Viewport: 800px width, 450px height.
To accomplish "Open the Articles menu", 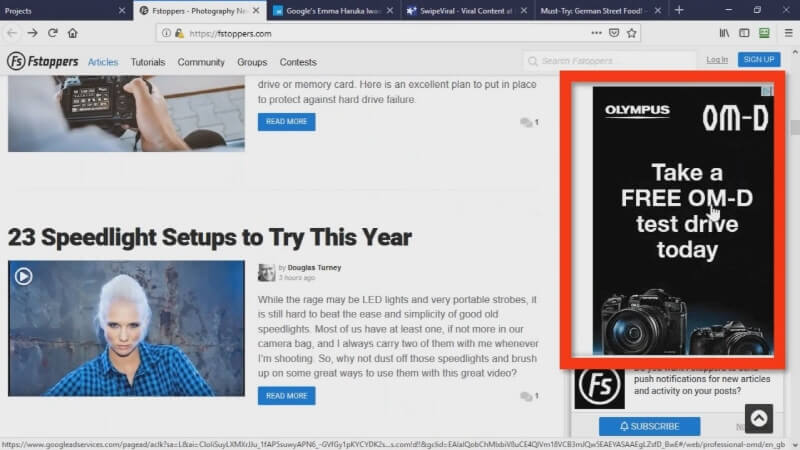I will pos(103,62).
